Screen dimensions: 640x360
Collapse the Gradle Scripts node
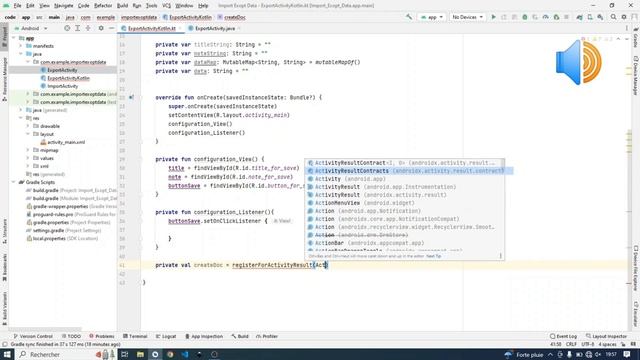click(x=14, y=182)
